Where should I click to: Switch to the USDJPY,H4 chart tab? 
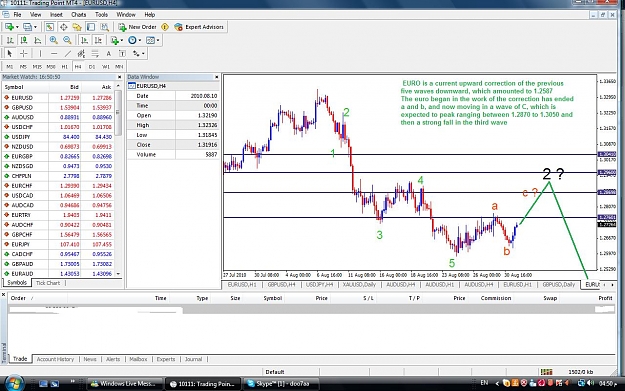click(318, 285)
